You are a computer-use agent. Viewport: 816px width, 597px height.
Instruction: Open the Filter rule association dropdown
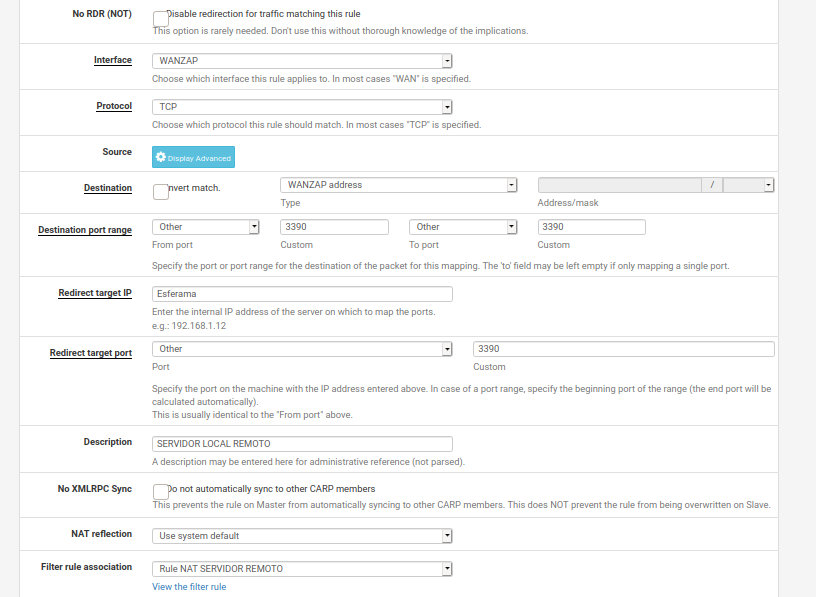click(x=302, y=569)
